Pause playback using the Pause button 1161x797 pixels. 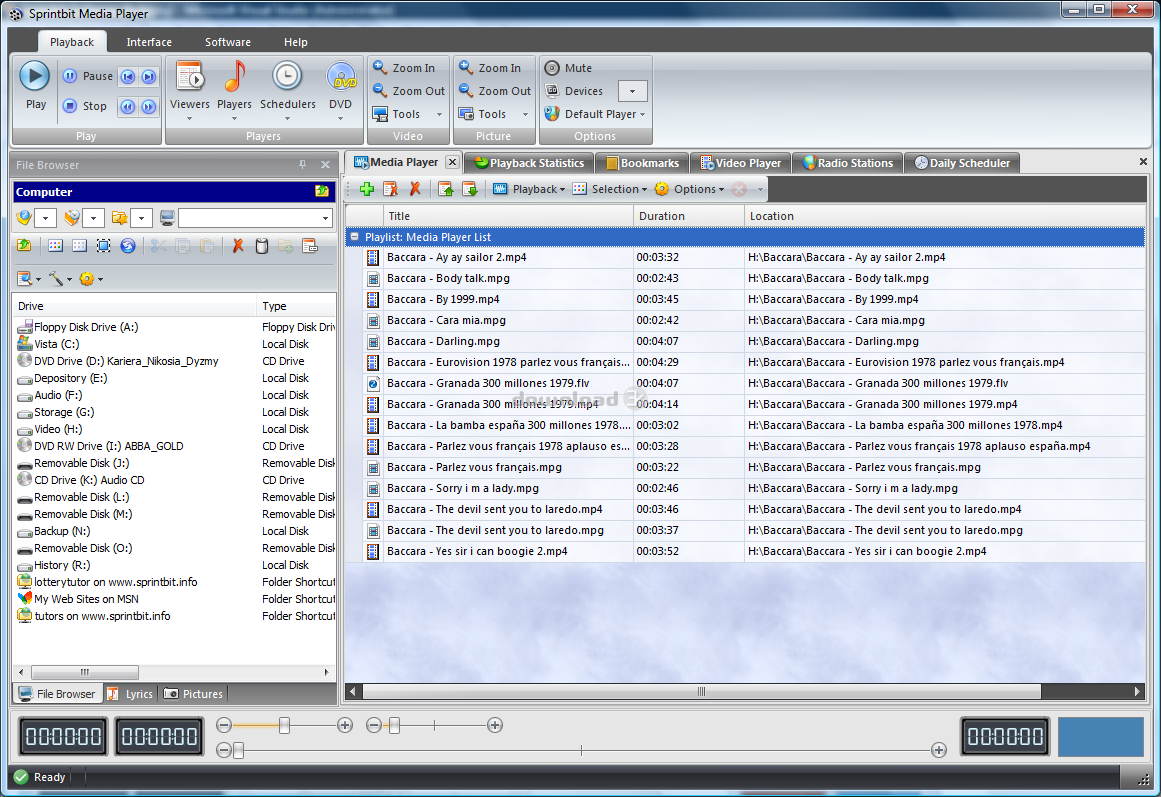(x=88, y=76)
